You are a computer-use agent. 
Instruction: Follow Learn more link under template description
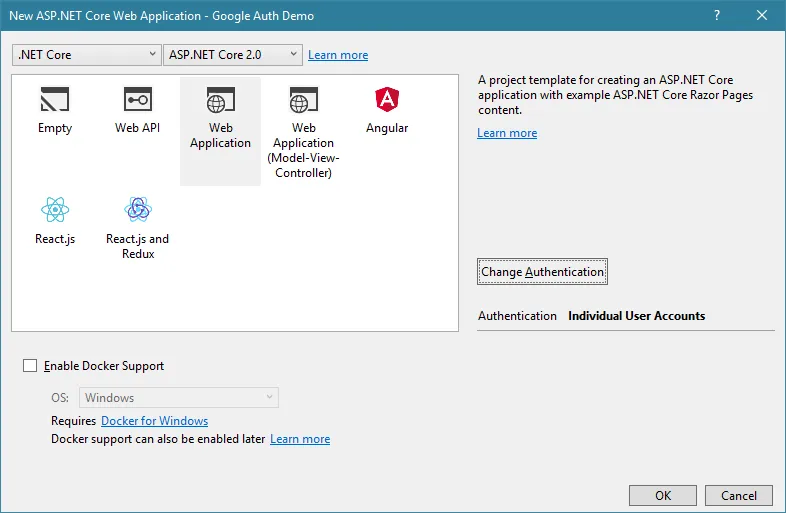pyautogui.click(x=507, y=133)
